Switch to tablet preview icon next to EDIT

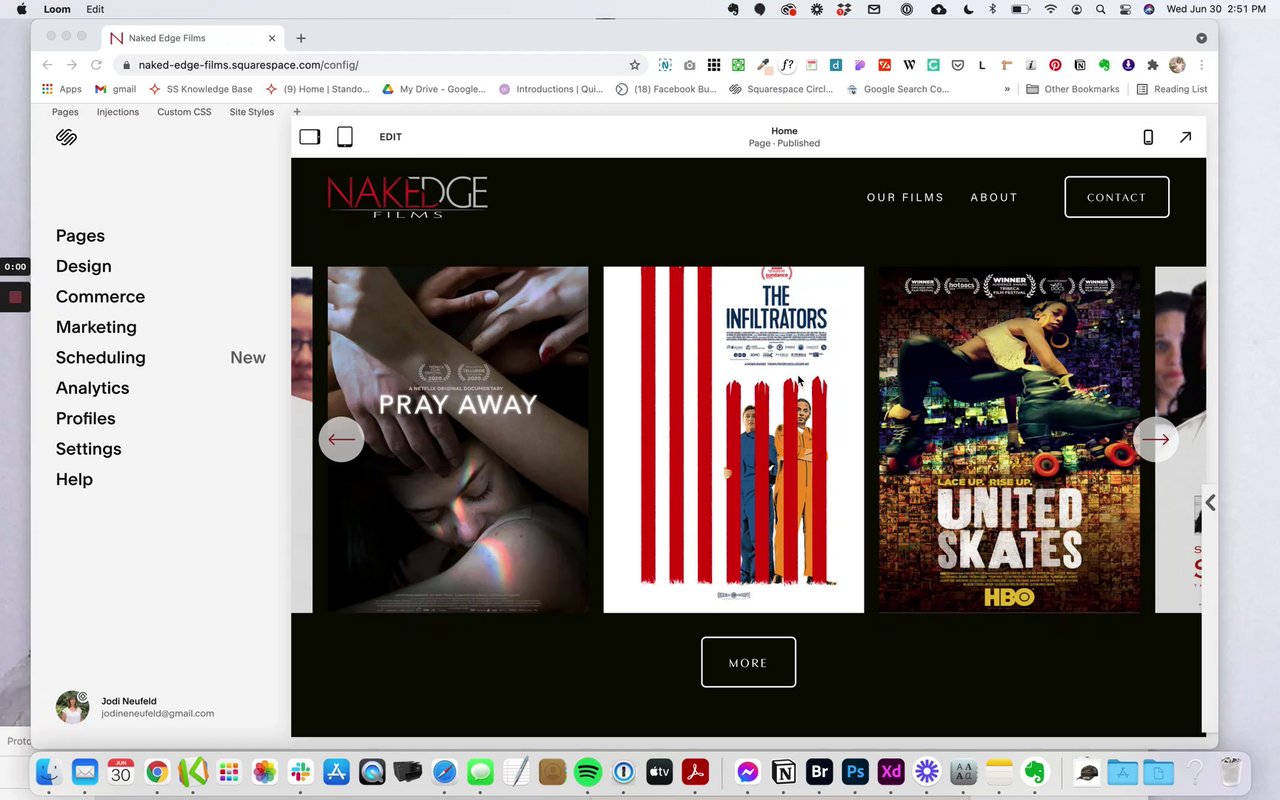[345, 137]
